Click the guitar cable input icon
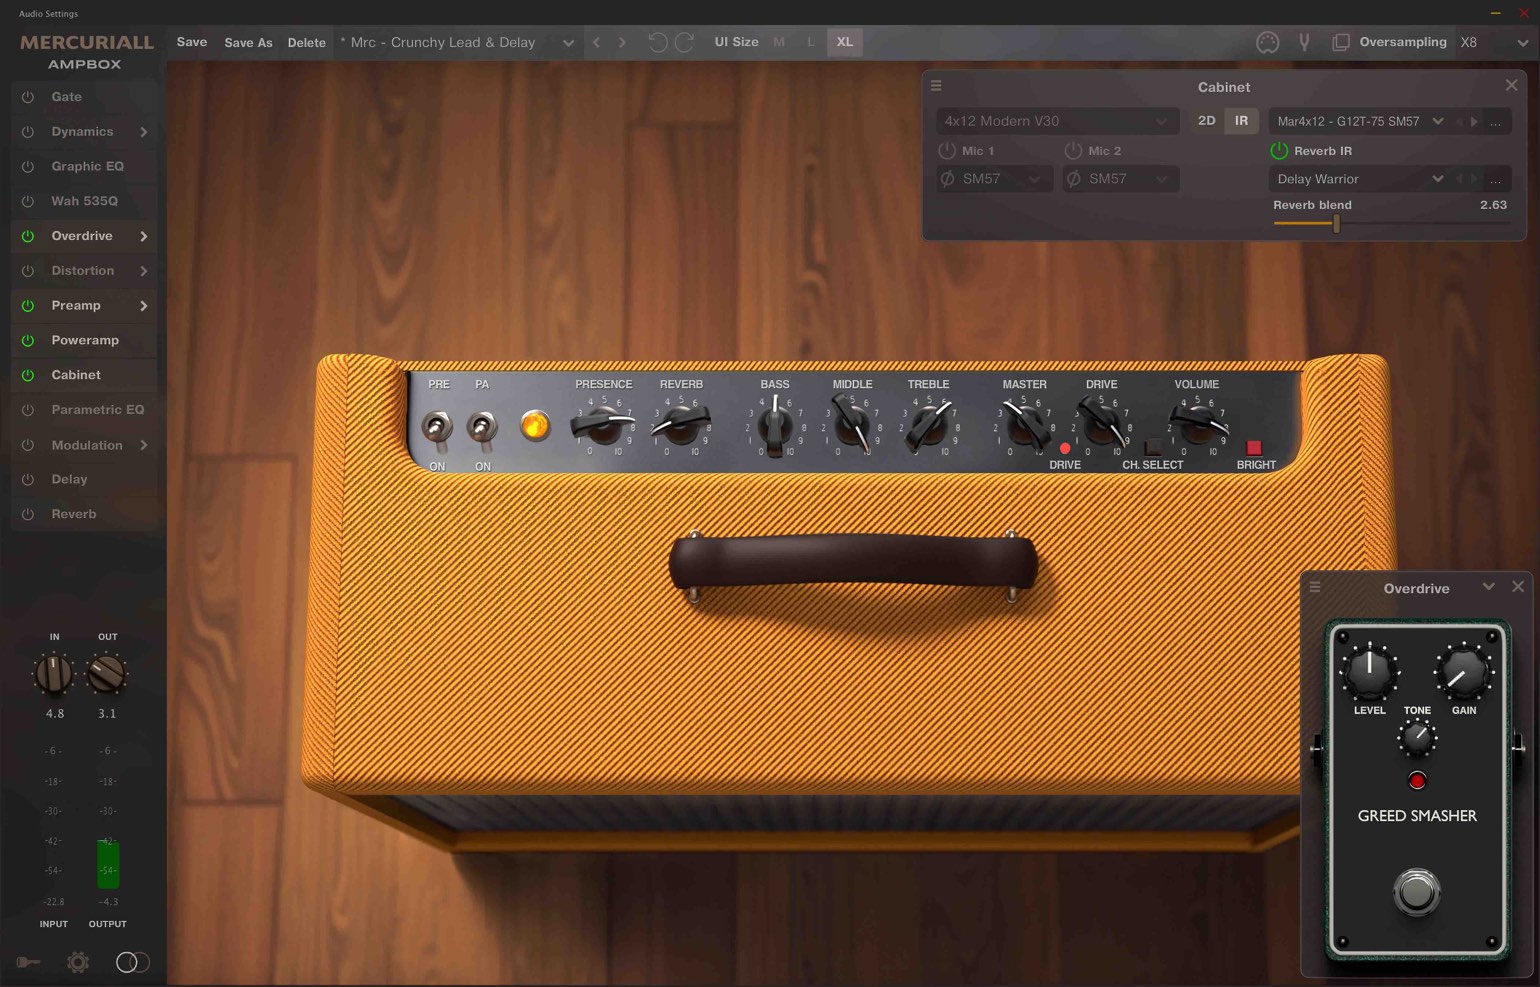This screenshot has width=1540, height=987. [x=28, y=962]
